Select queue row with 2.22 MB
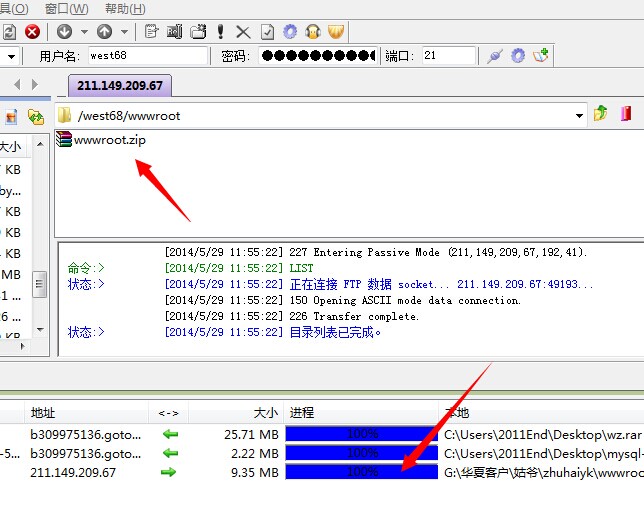644x531 pixels. point(322,453)
